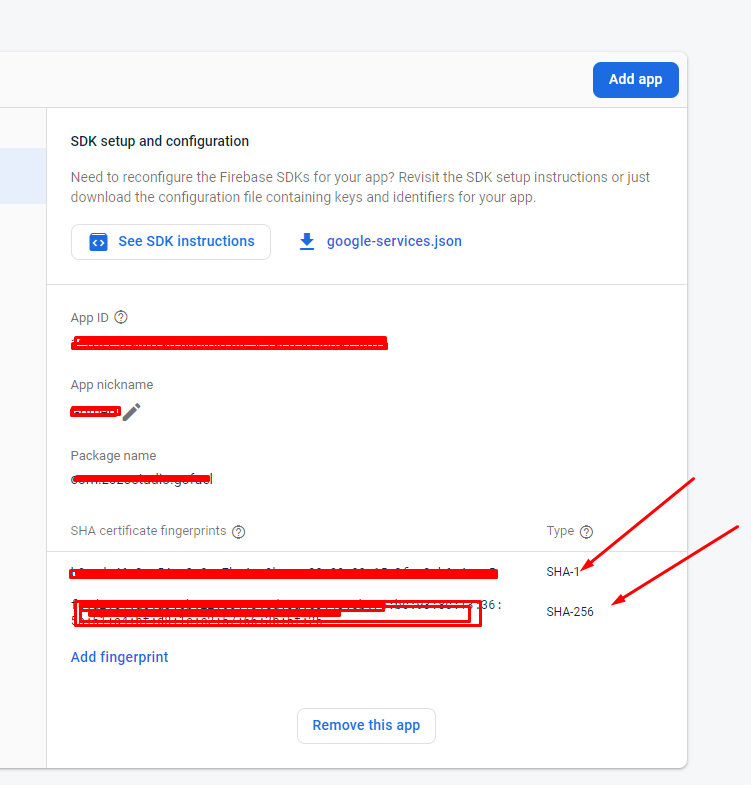Viewport: 753px width, 788px height.
Task: Click the SDK setup and configuration heading
Action: (x=160, y=141)
